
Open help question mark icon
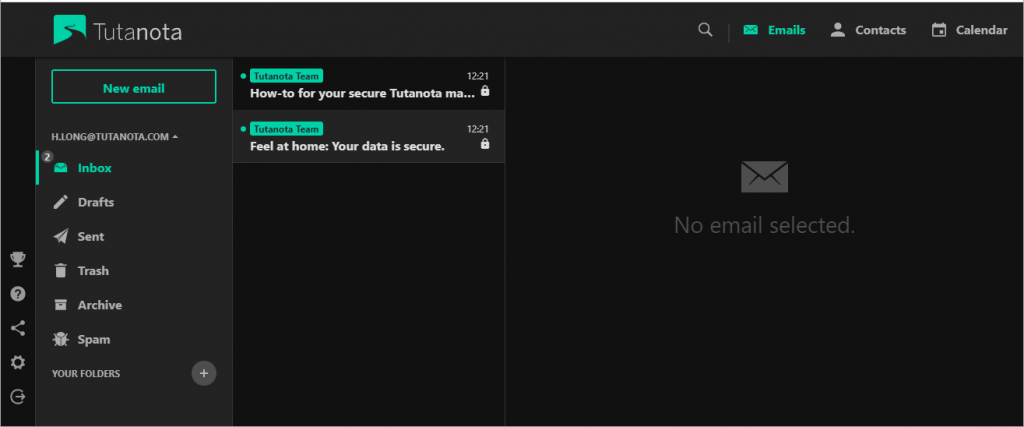(18, 294)
